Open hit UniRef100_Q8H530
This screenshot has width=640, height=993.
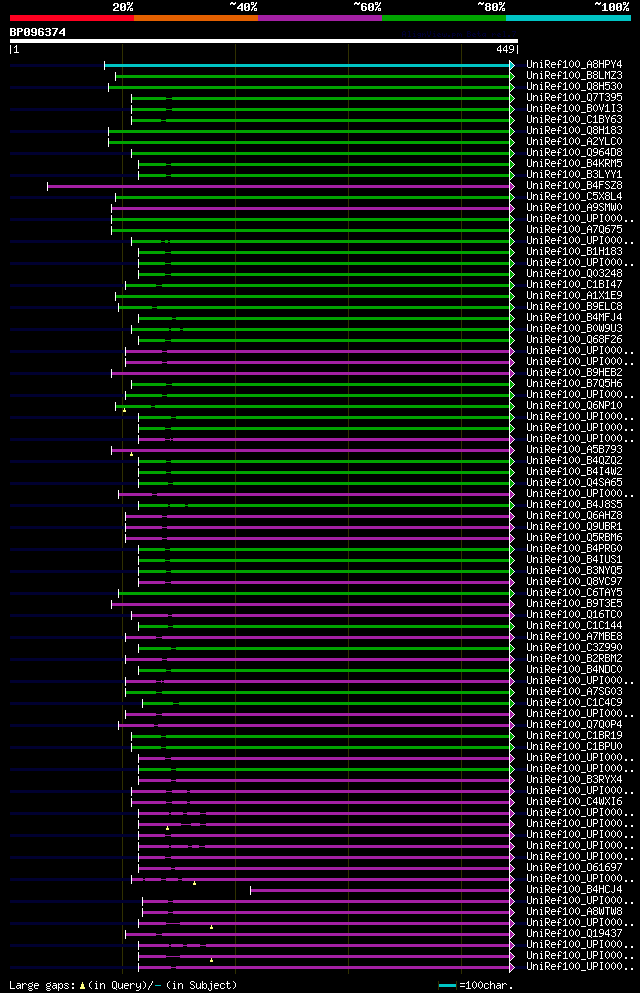coord(574,87)
